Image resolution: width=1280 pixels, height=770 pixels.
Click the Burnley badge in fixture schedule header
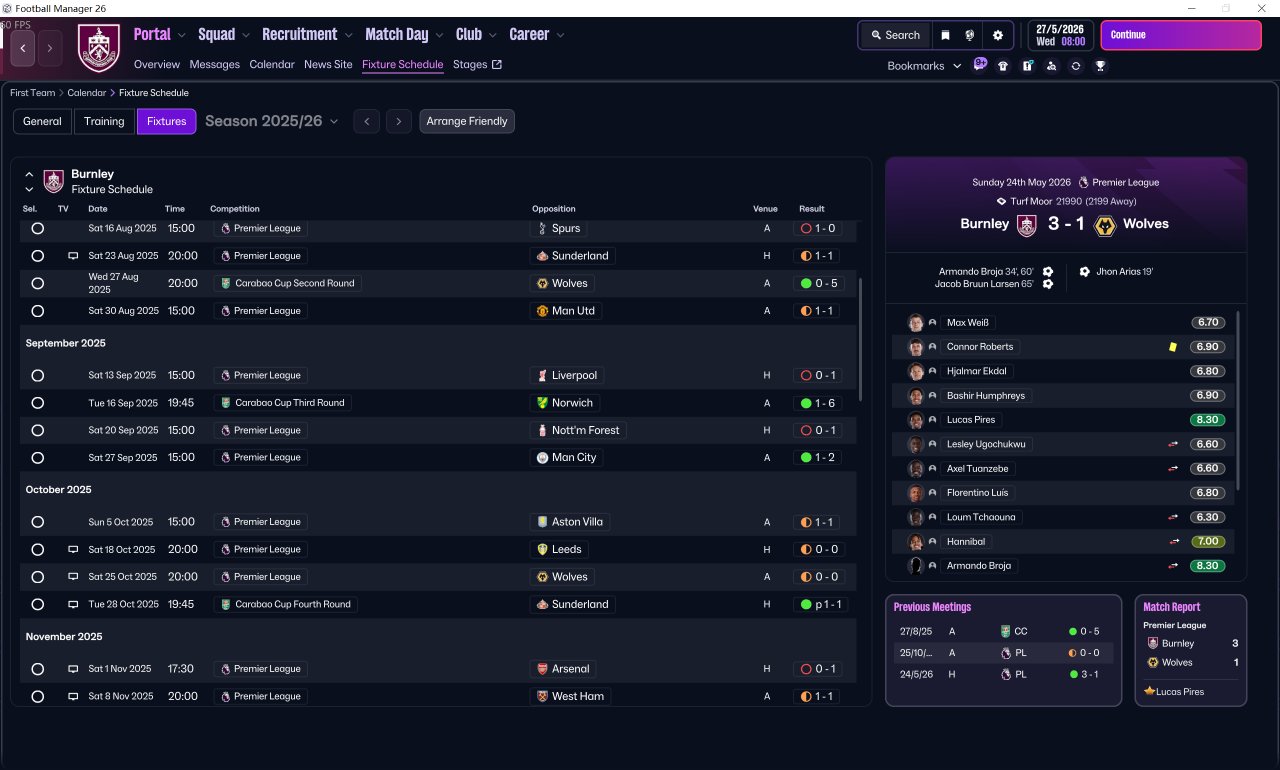(x=54, y=181)
